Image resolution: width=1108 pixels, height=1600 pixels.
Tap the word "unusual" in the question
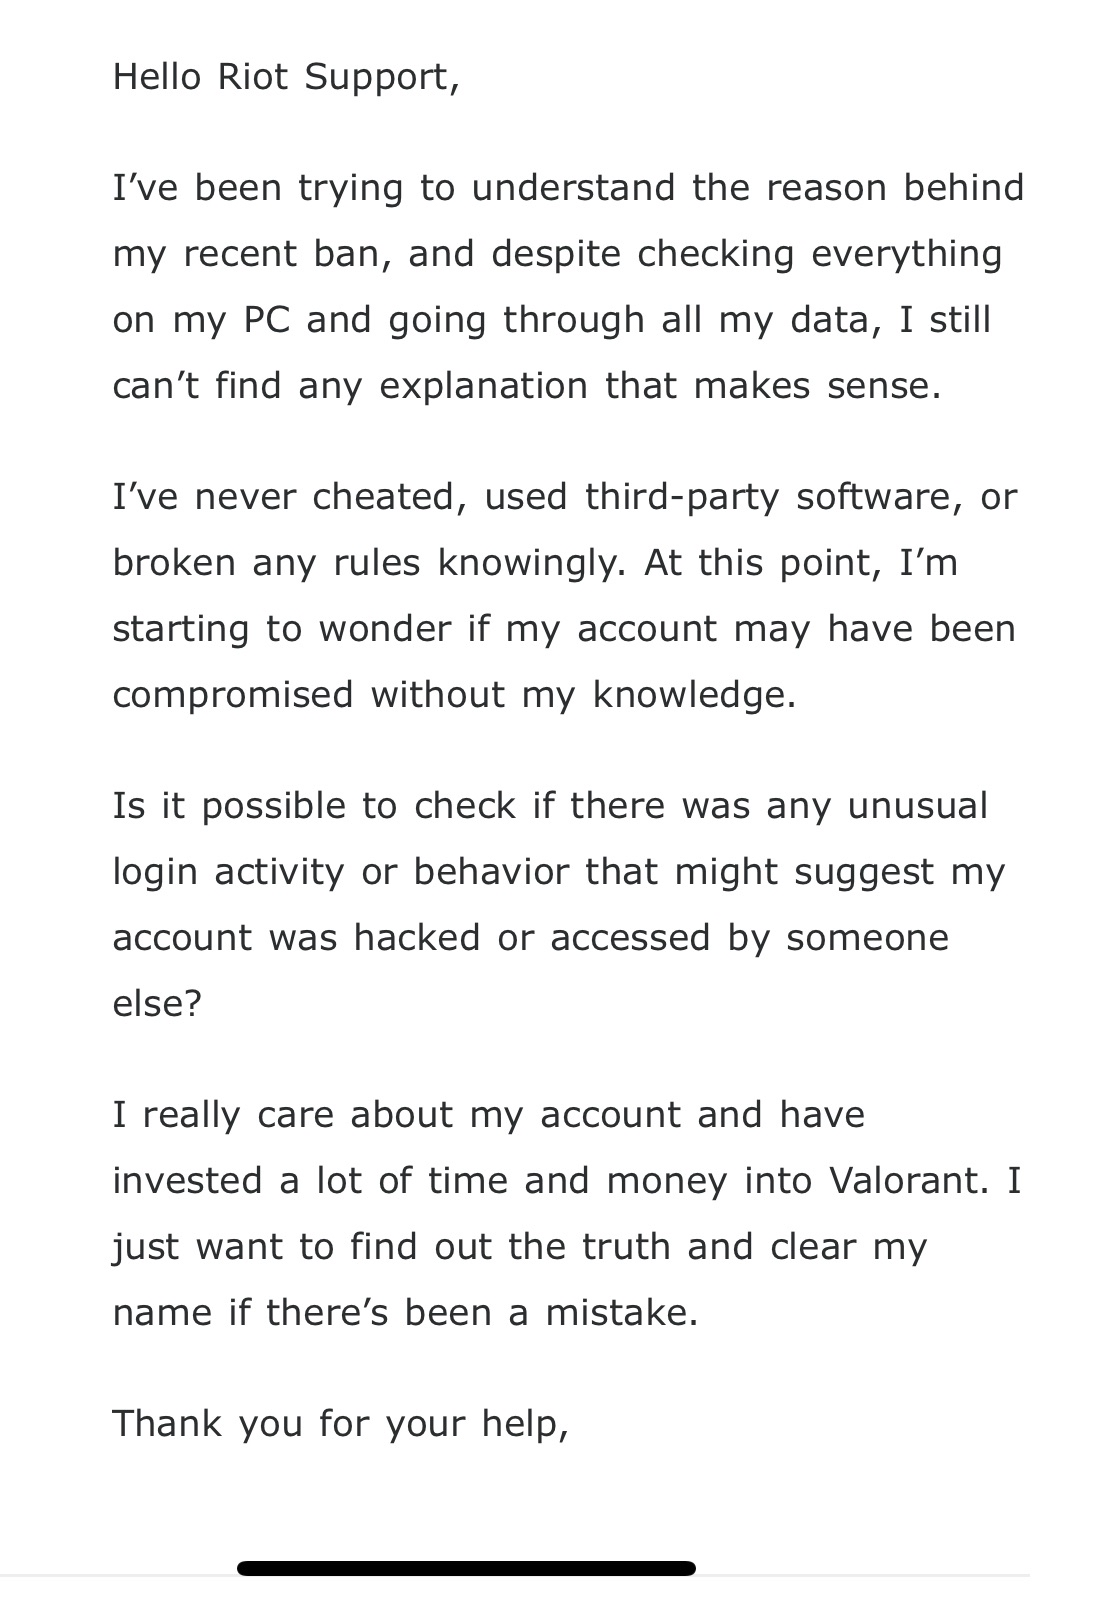point(917,805)
